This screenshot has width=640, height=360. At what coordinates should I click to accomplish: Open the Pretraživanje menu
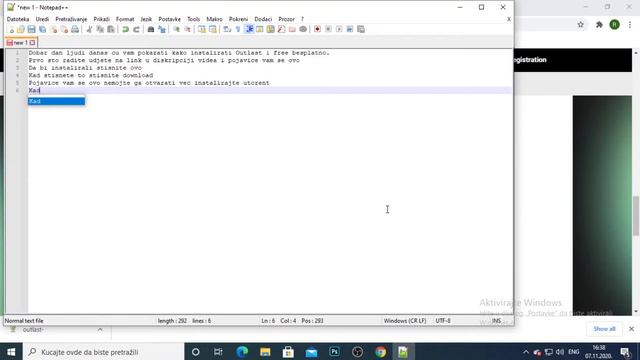tap(71, 19)
